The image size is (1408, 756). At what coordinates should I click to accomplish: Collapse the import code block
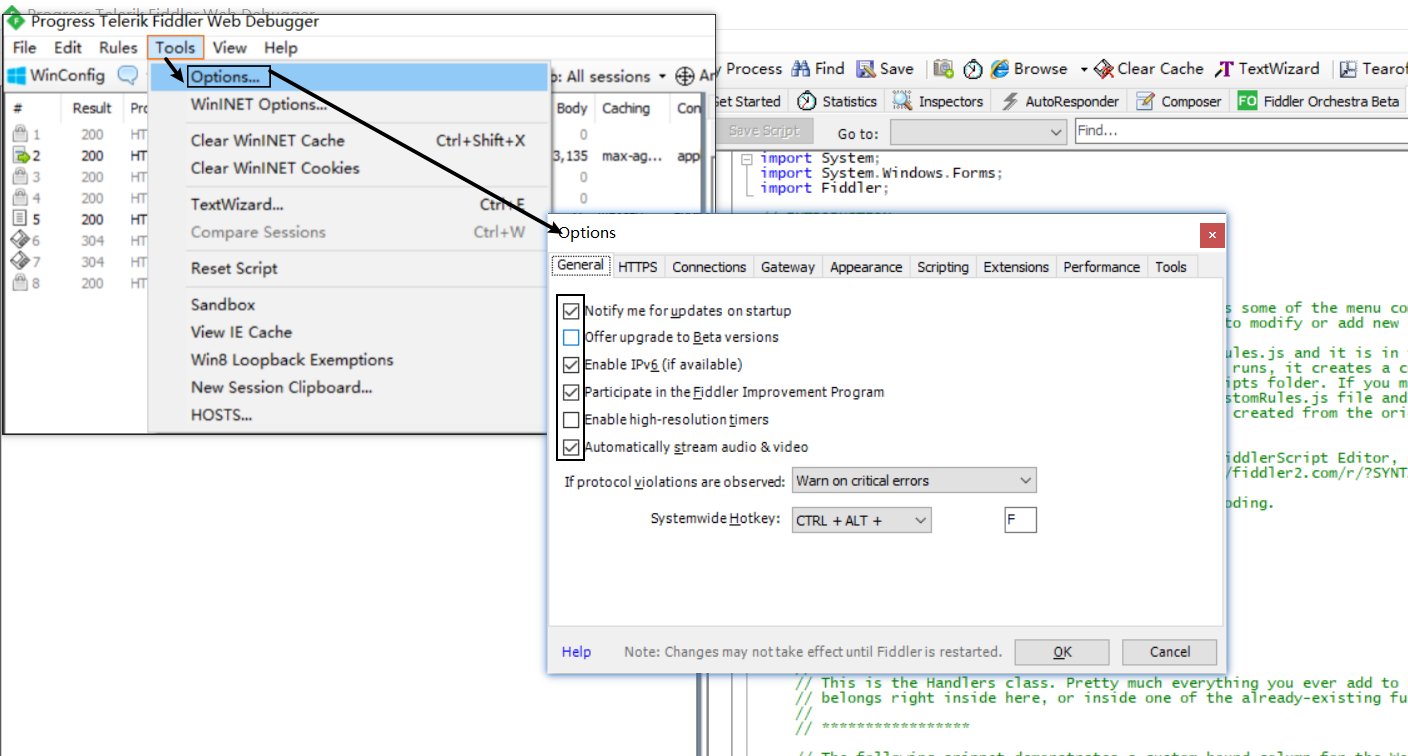747,158
